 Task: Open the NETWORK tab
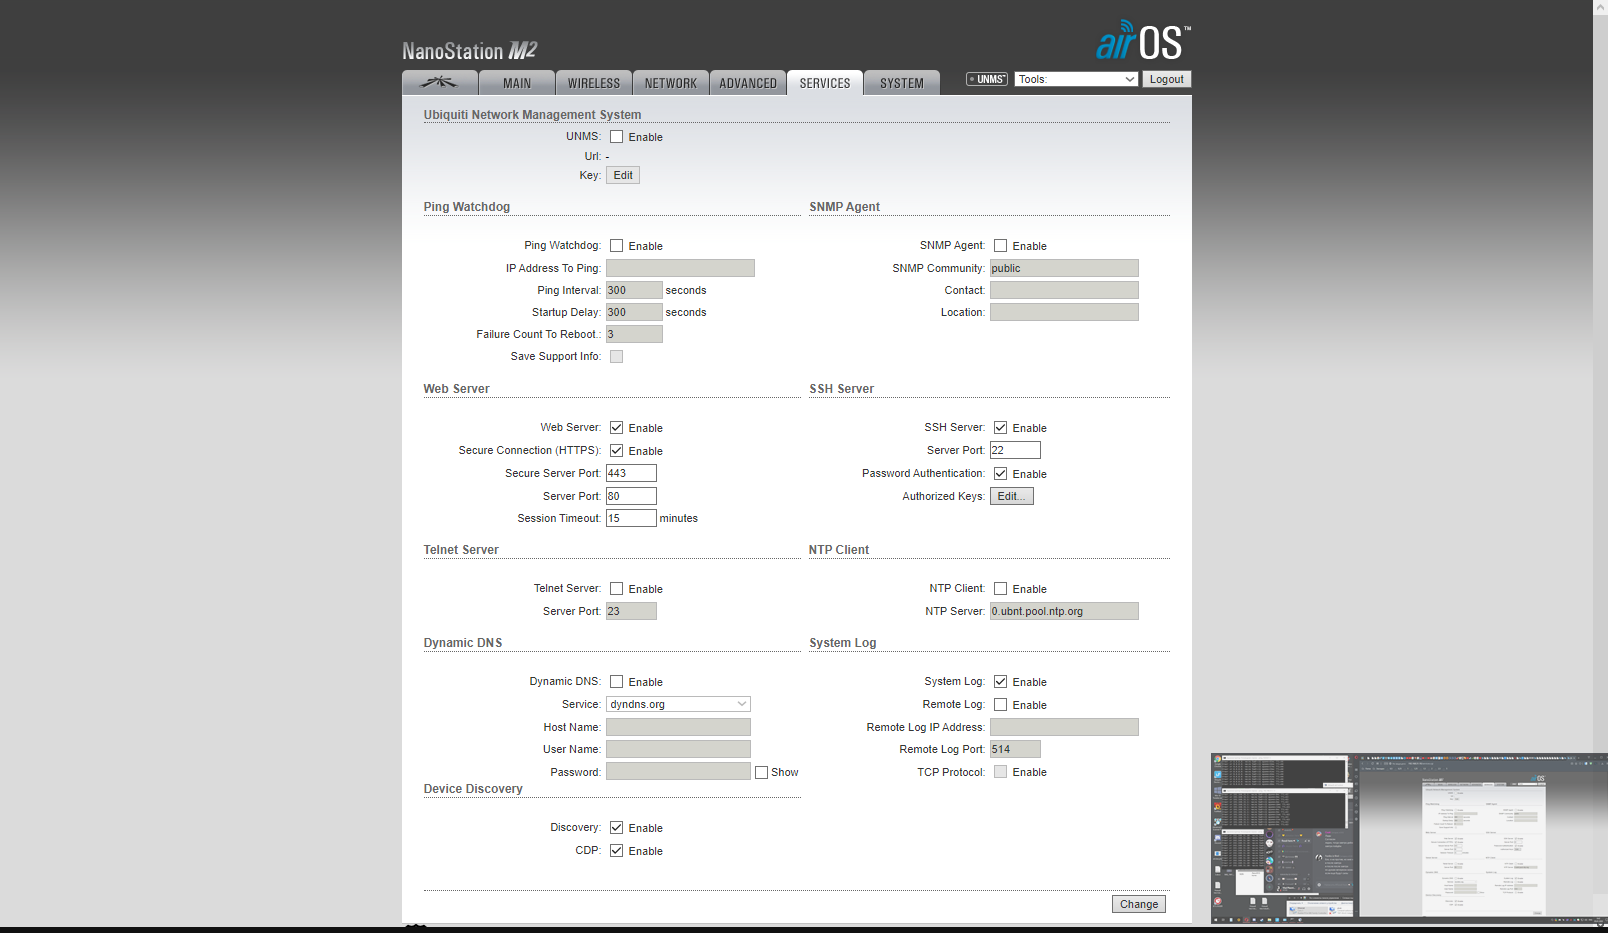coord(671,83)
